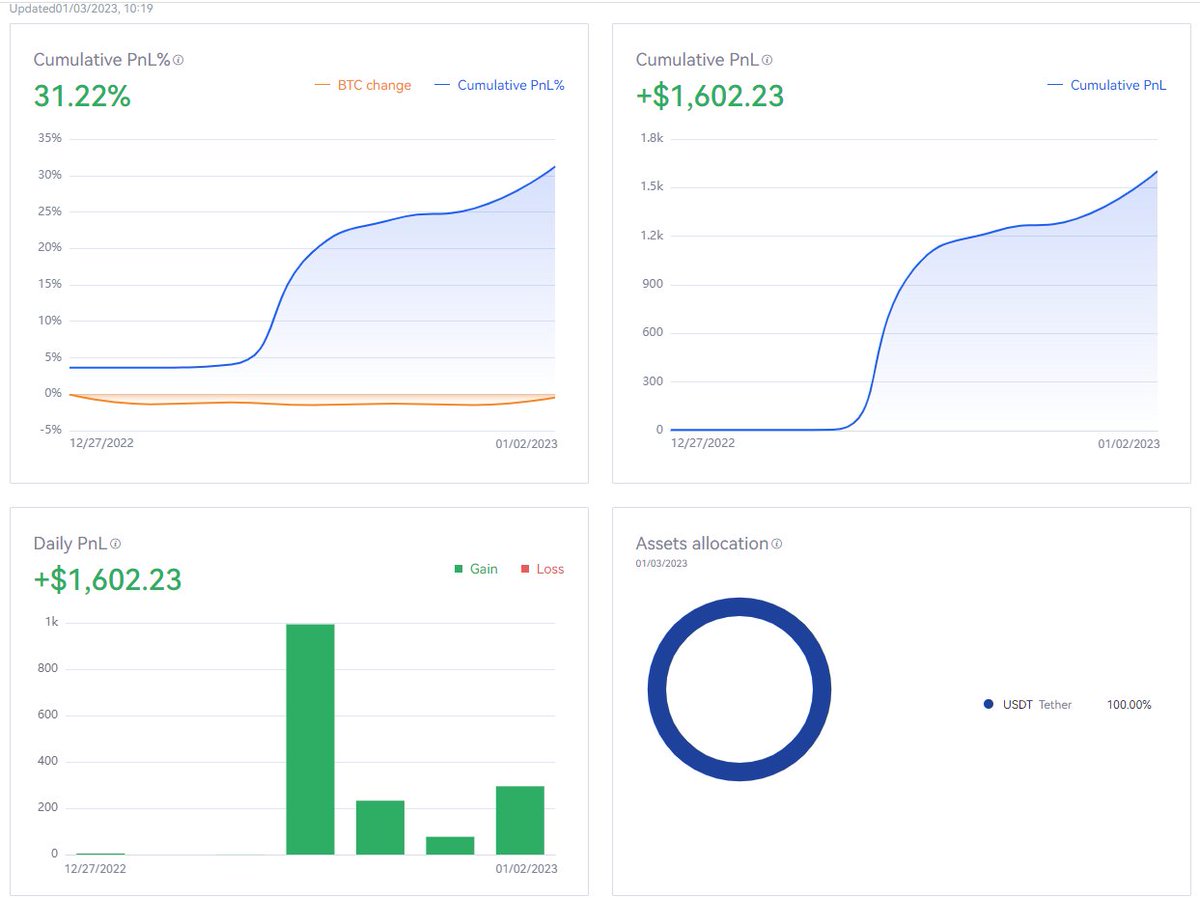Click the +$1,602.23 value under Cumulative PnL
Image resolution: width=1200 pixels, height=898 pixels.
[x=710, y=96]
